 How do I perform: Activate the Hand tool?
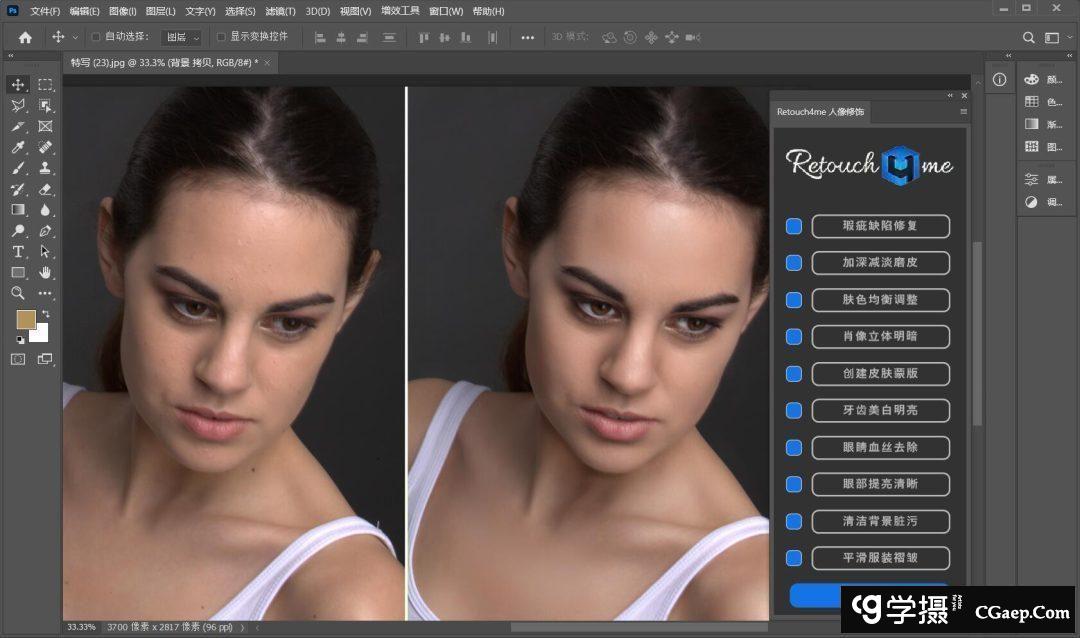45,272
